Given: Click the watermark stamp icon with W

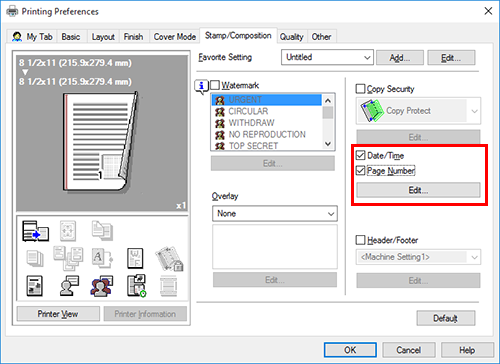Looking at the screenshot, I should 135,258.
